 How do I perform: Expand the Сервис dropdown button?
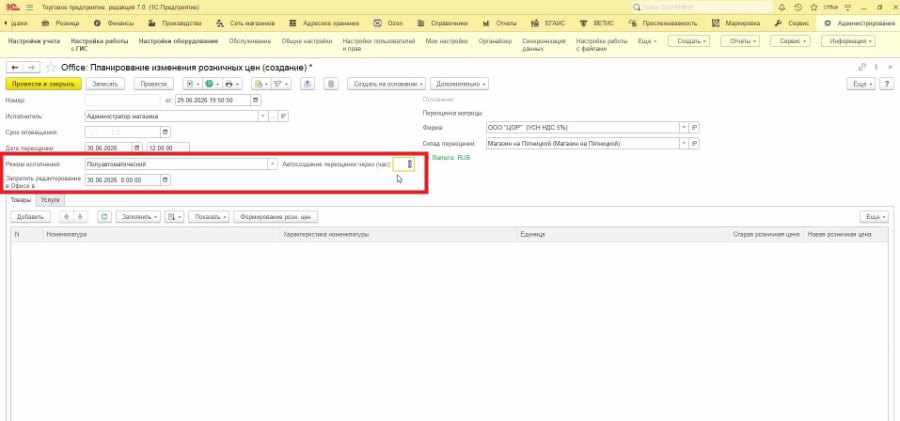(790, 41)
